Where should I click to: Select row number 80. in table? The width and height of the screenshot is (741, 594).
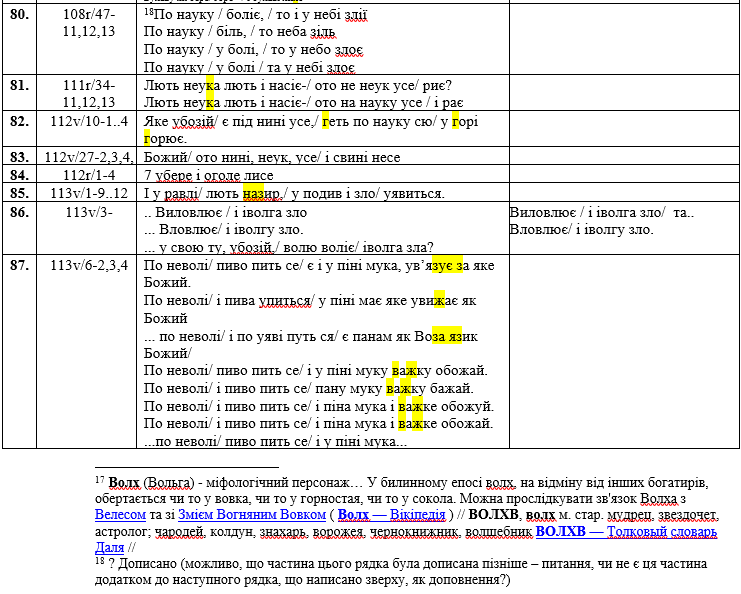(x=19, y=14)
